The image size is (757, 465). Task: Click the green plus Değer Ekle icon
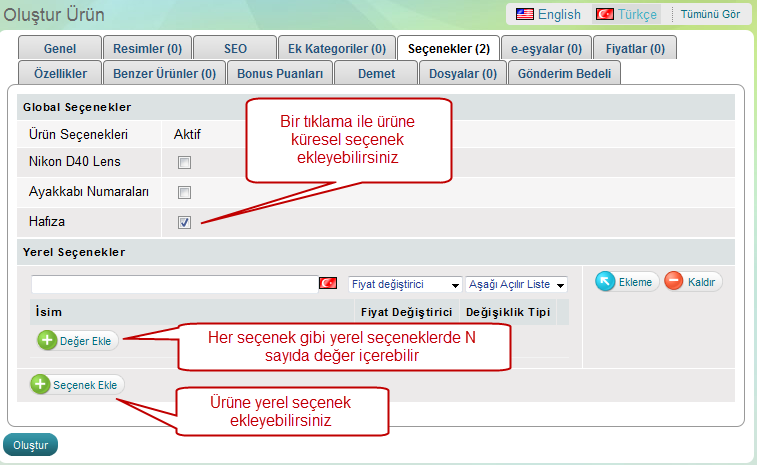coord(47,340)
